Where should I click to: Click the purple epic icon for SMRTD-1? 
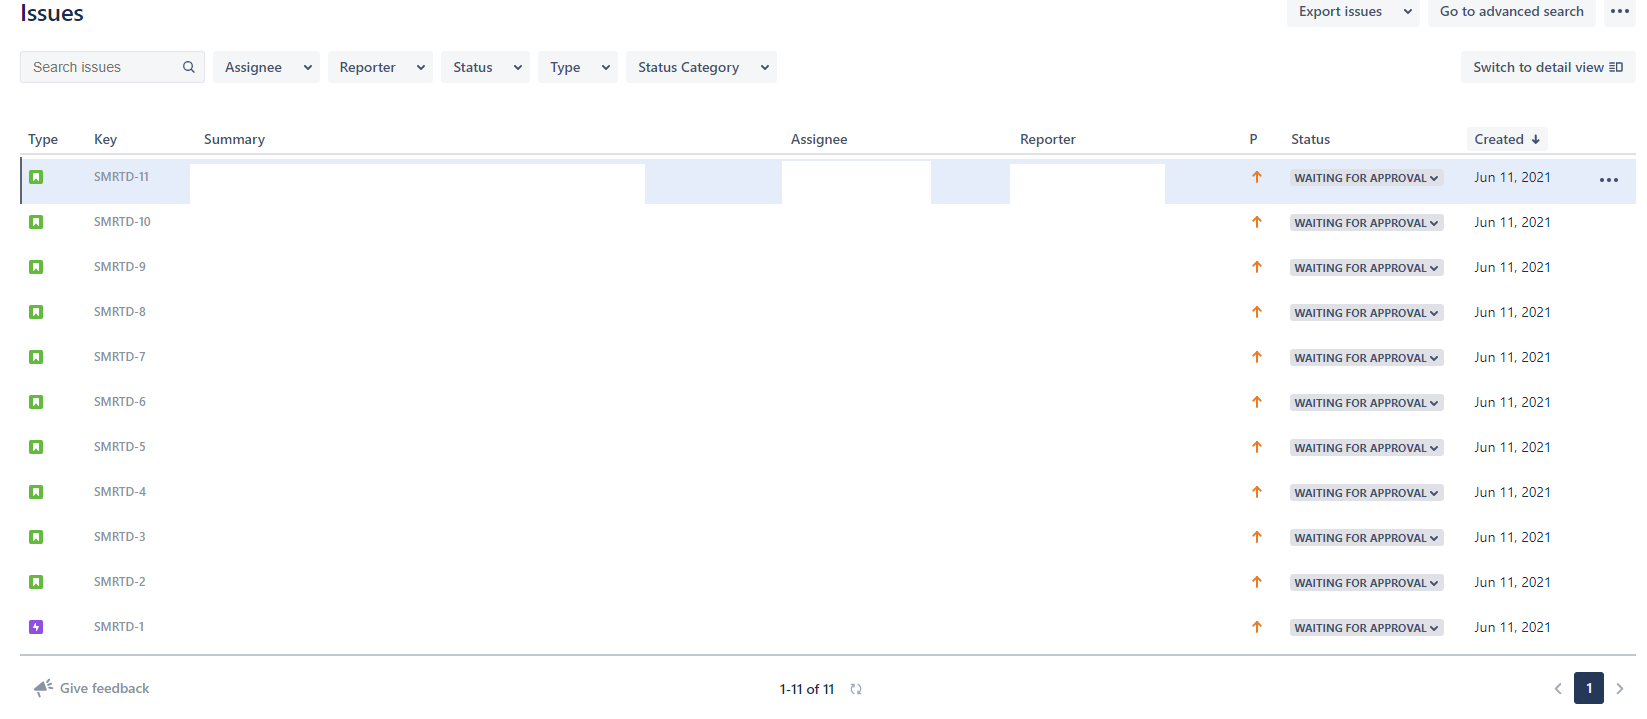pos(36,627)
